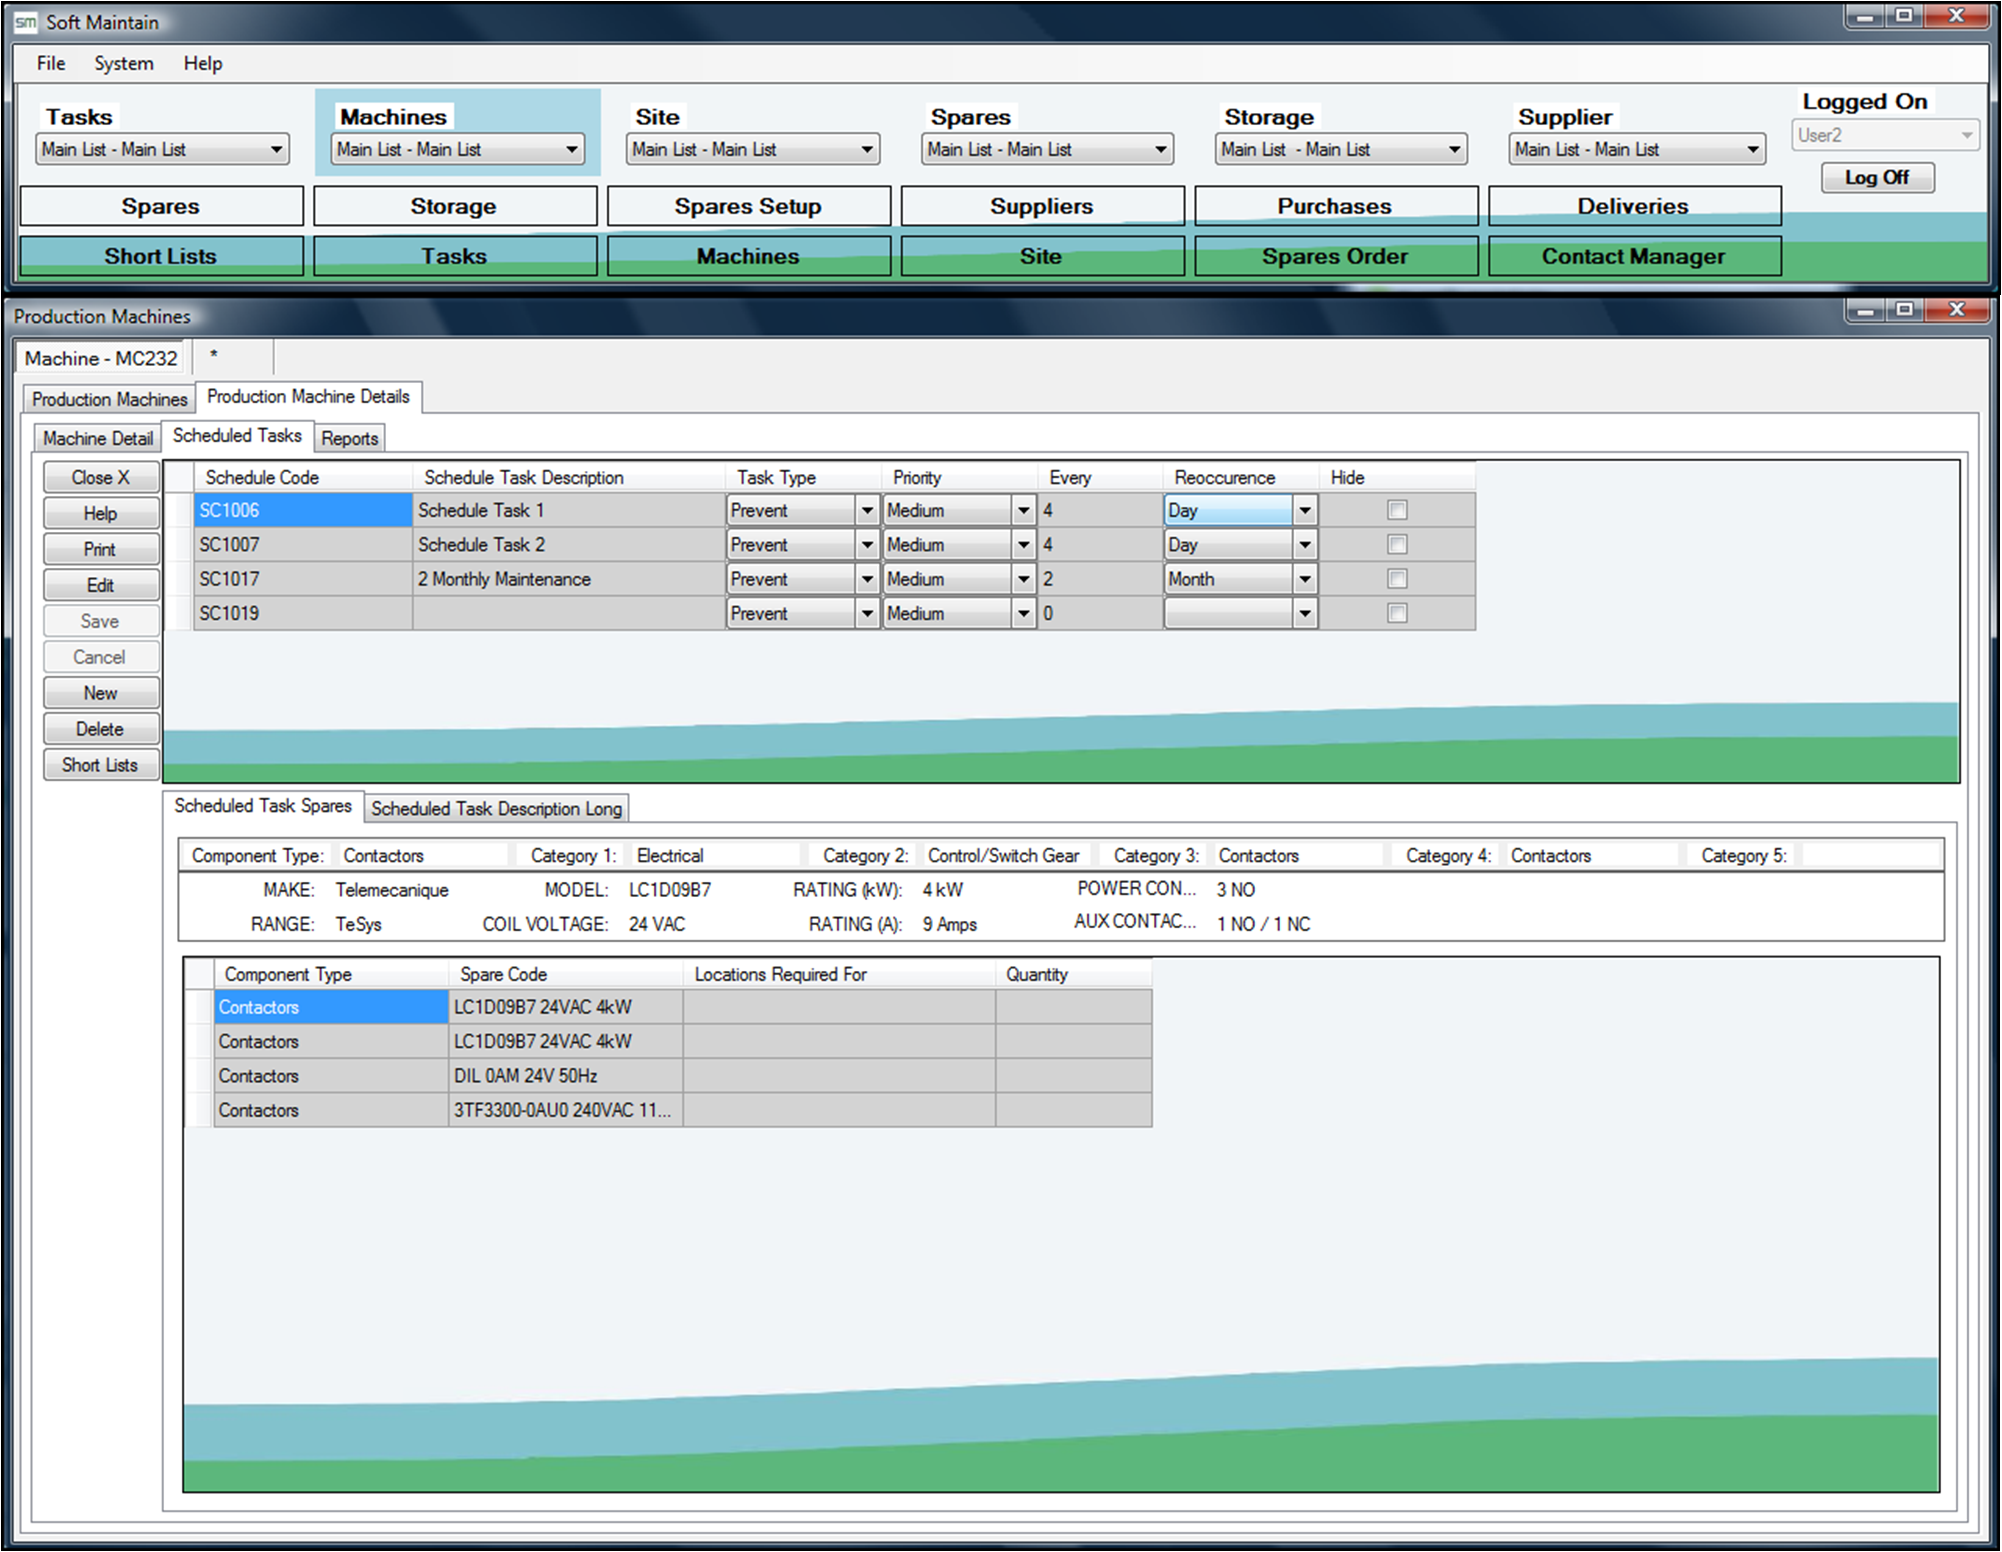The height and width of the screenshot is (1552, 2002).
Task: Click the green Tasks button
Action: coord(454,256)
